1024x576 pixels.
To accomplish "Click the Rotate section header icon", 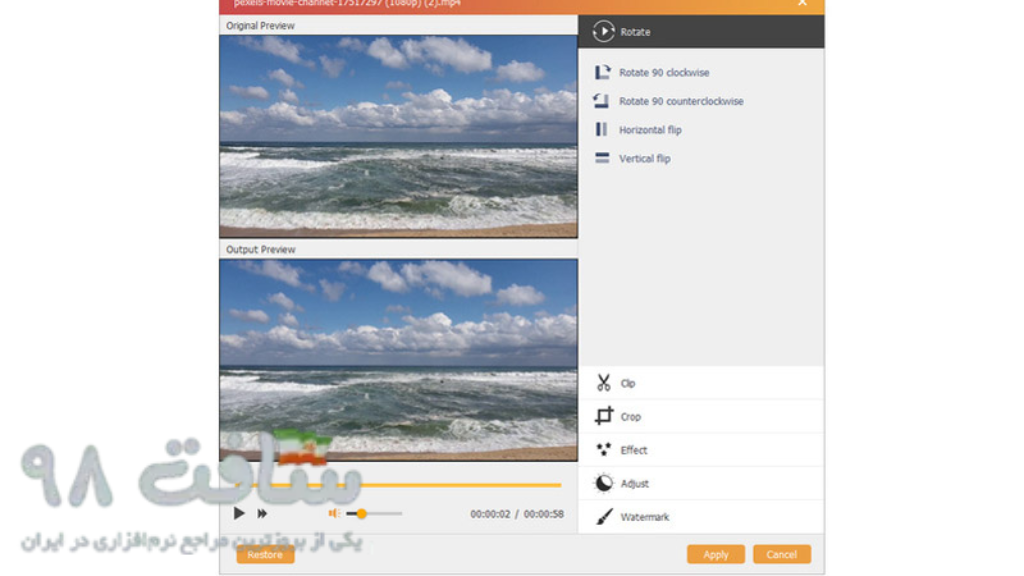I will coord(603,31).
